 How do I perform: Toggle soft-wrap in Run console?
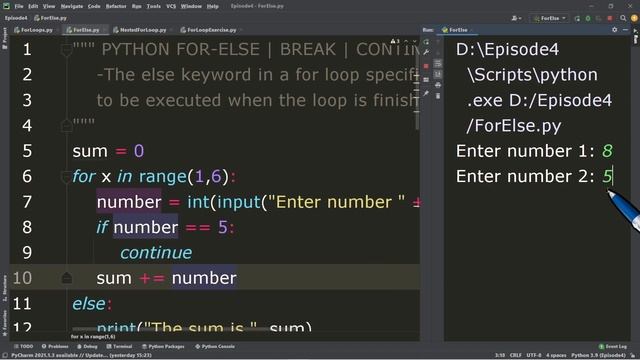(438, 63)
